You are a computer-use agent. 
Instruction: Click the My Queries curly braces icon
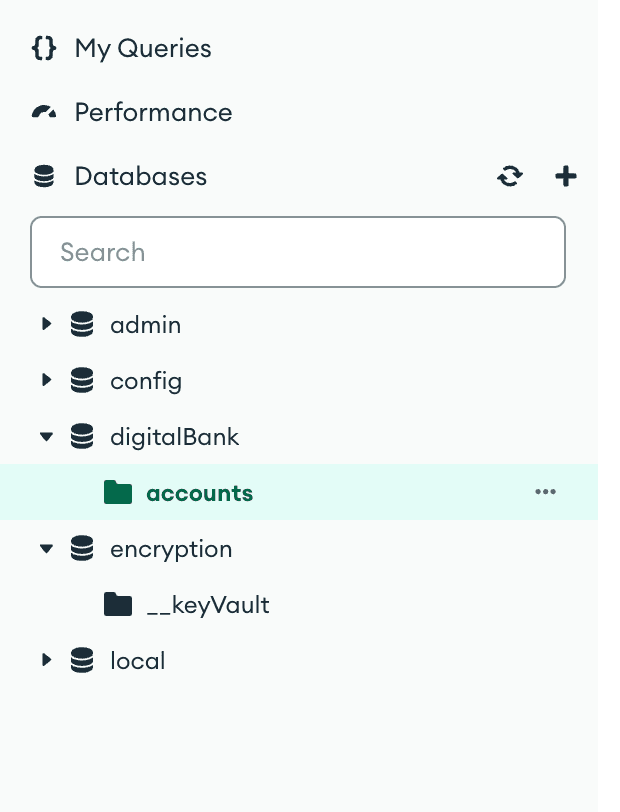click(44, 49)
